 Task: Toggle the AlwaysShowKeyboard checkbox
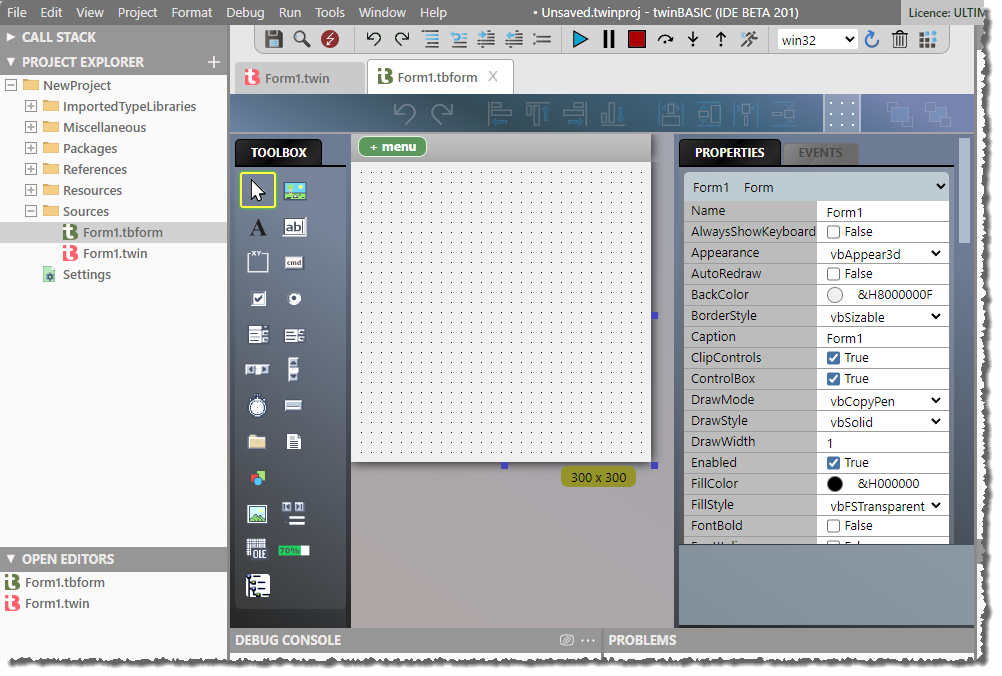(x=833, y=232)
